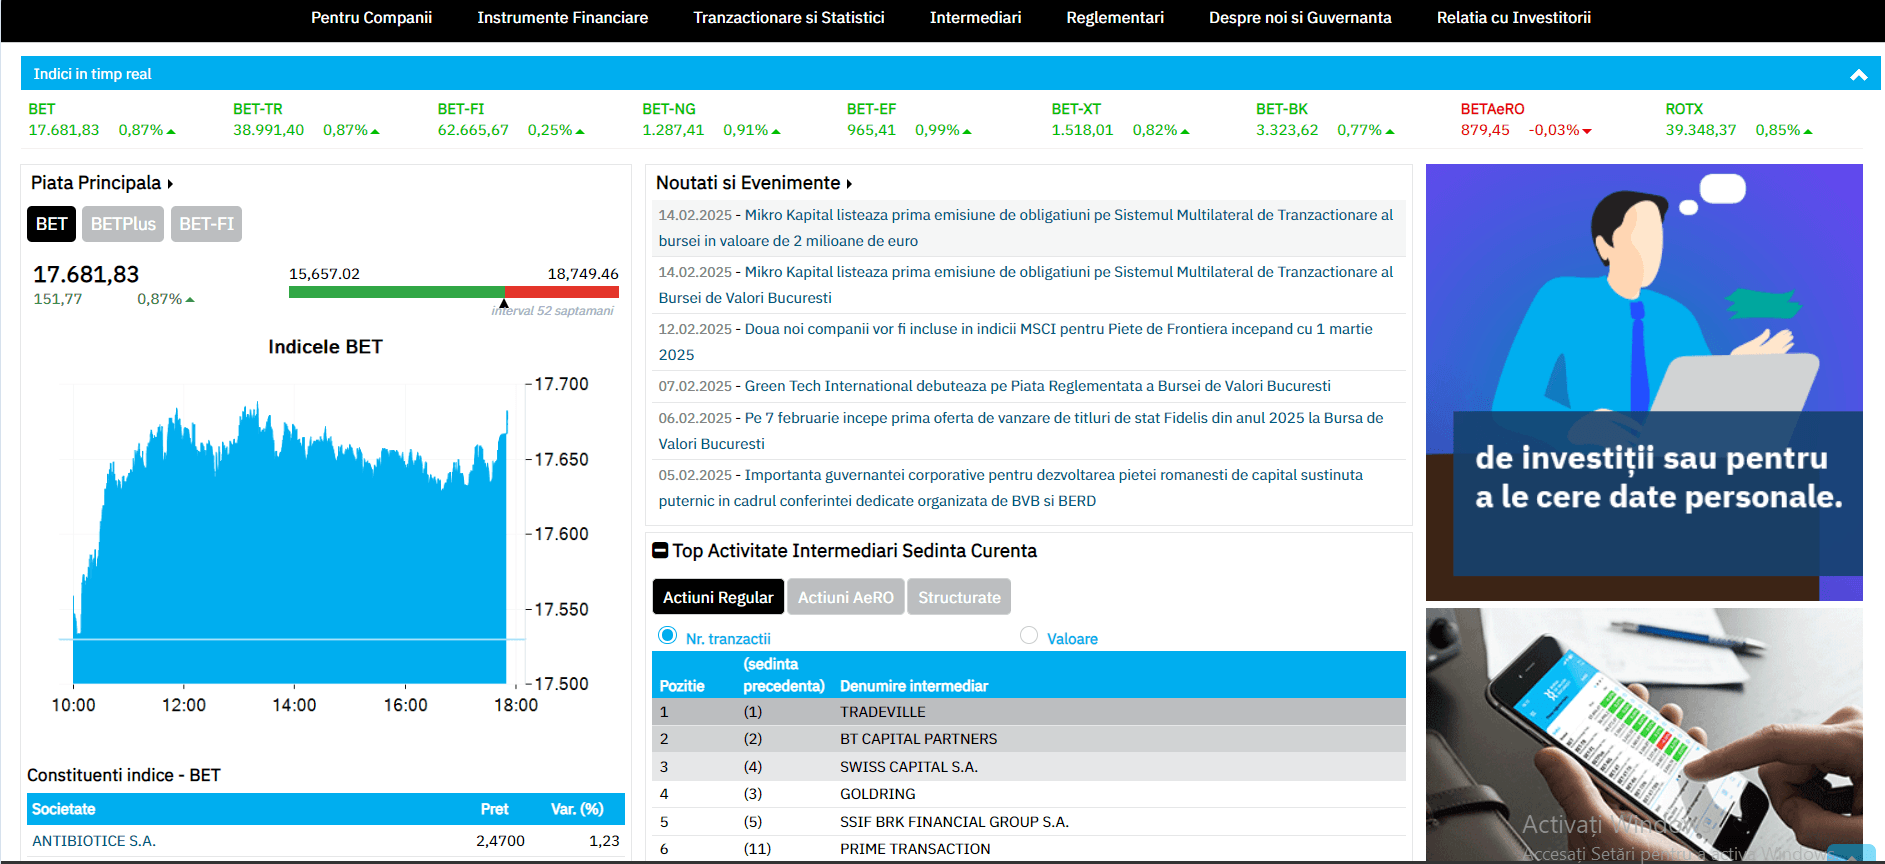Sort constituents by Pret column

click(494, 809)
